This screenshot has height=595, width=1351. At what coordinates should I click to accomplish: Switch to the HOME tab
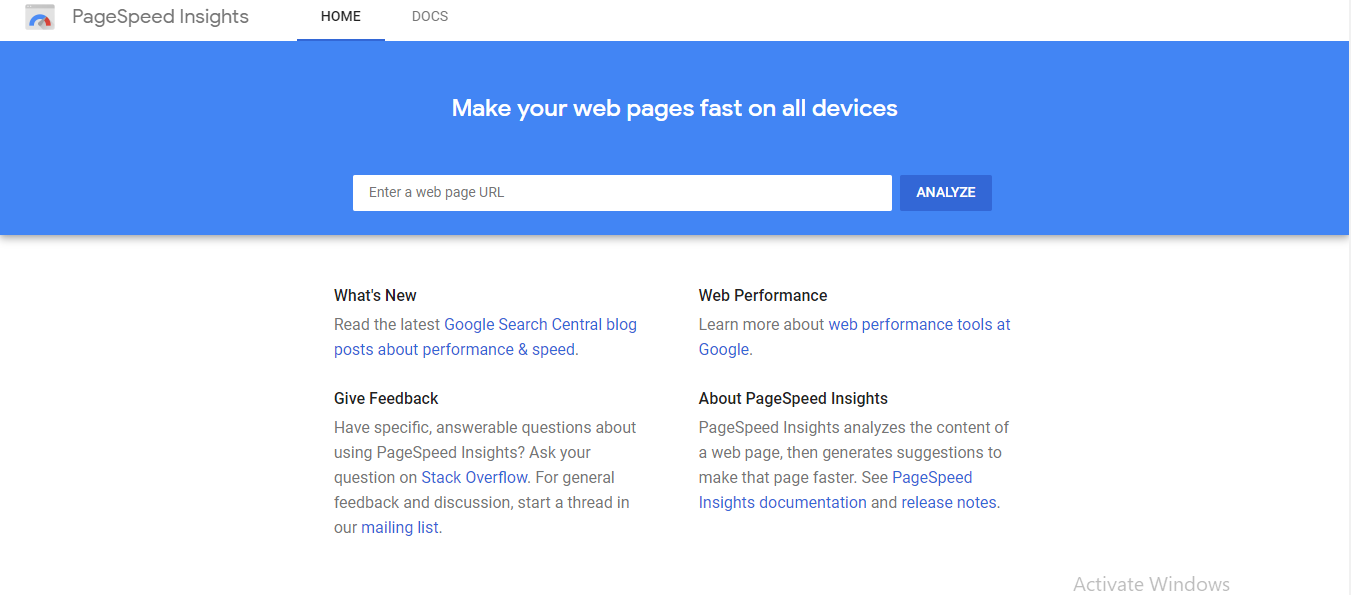point(341,17)
